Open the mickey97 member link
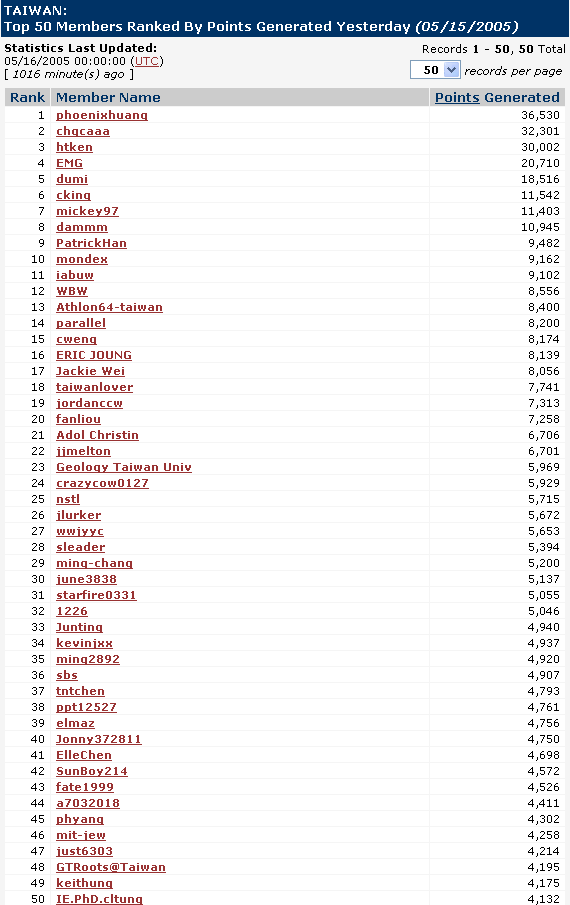Viewport: 570px width, 905px height. coord(87,211)
